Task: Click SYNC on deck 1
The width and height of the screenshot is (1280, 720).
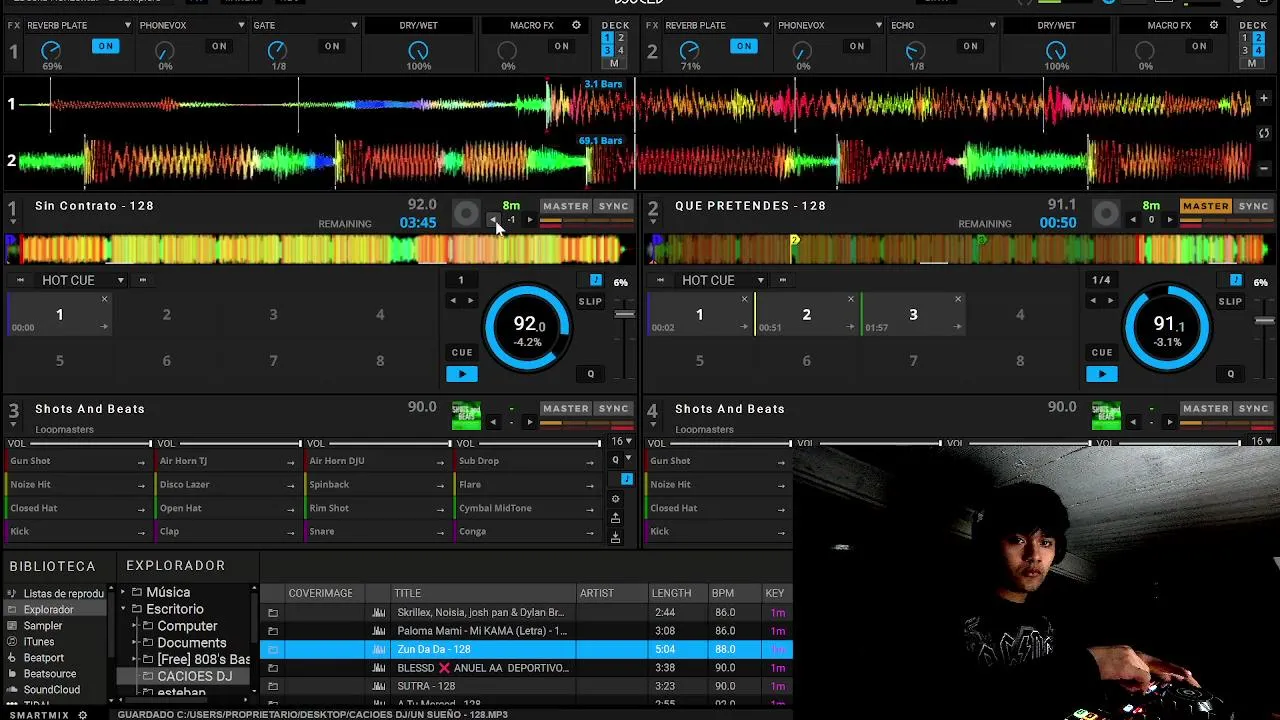Action: point(613,206)
